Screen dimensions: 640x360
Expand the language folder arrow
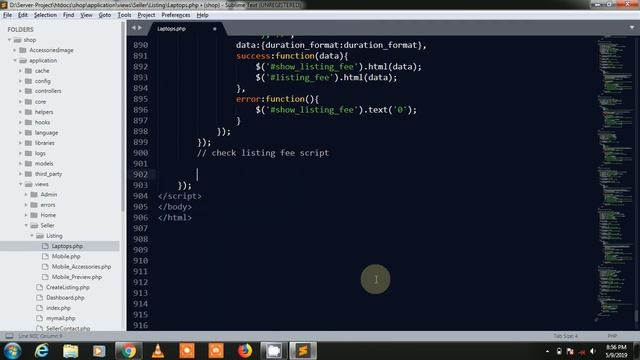[20, 133]
